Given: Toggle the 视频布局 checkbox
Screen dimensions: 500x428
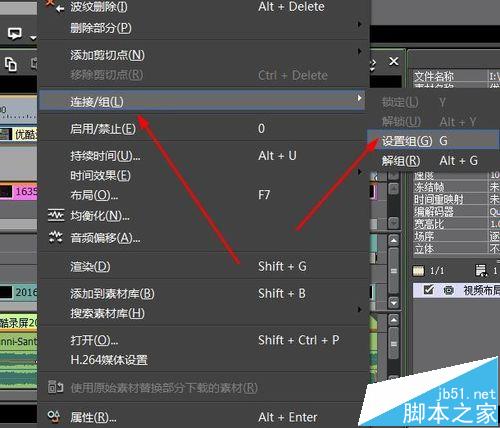Looking at the screenshot, I should [x=428, y=290].
